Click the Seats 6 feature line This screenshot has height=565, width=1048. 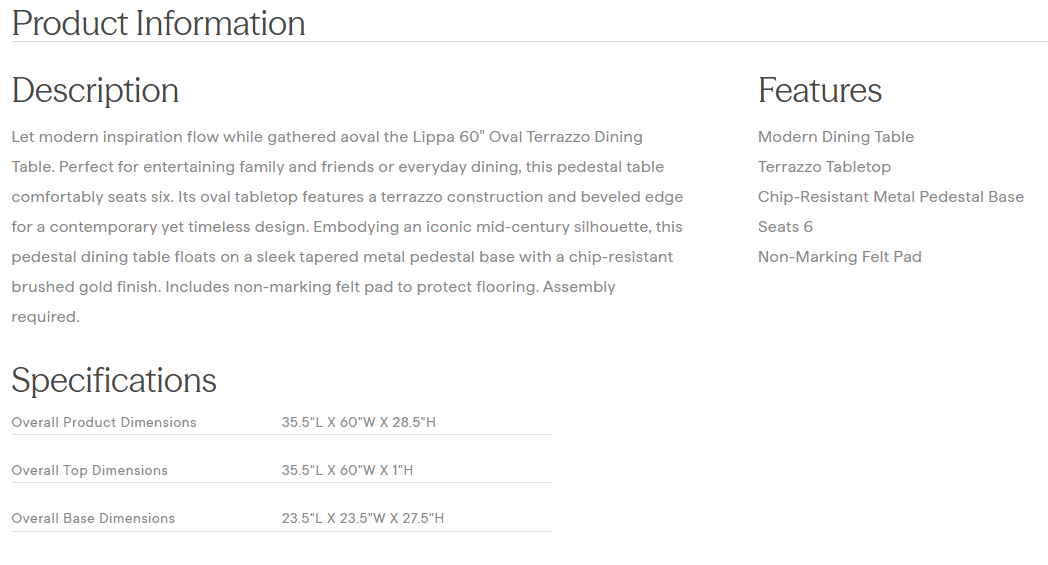tap(785, 227)
